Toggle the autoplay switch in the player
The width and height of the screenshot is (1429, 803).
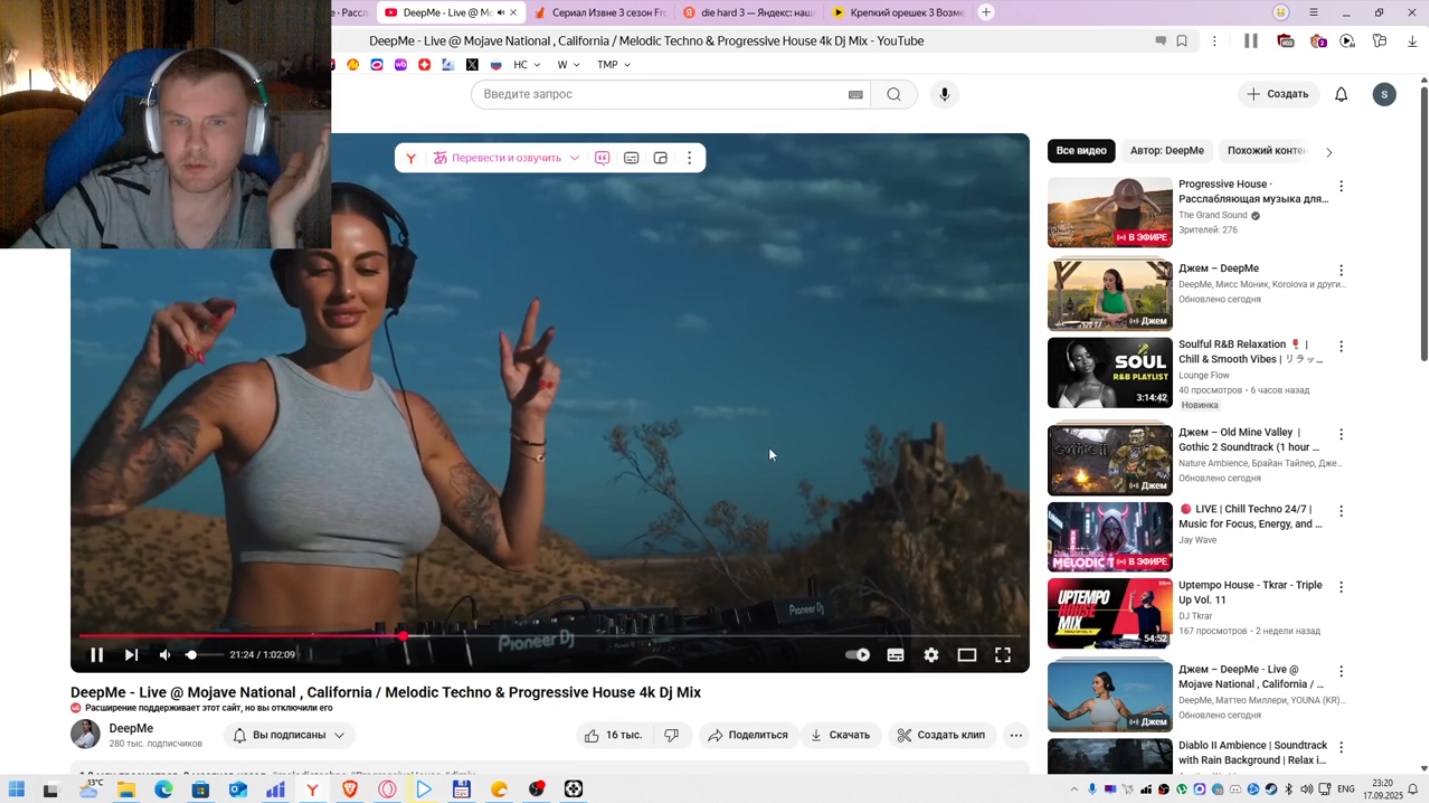(x=858, y=655)
